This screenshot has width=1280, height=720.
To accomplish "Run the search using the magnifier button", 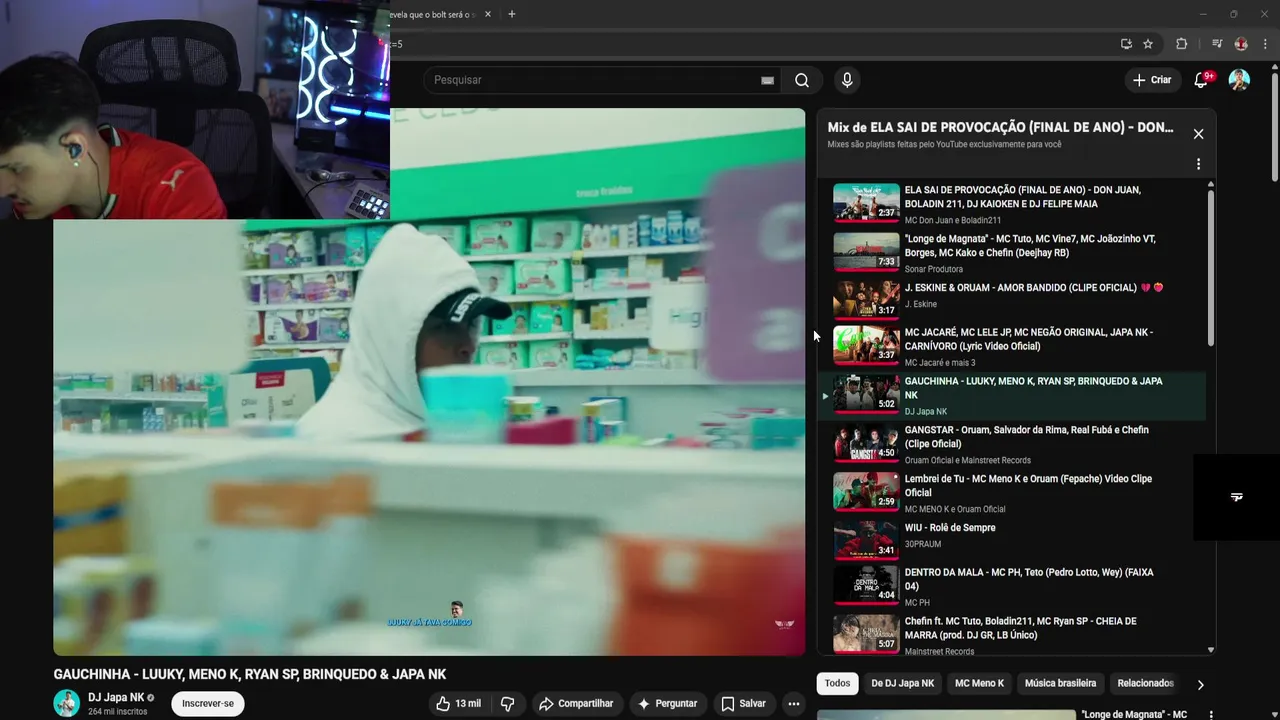I will point(802,80).
